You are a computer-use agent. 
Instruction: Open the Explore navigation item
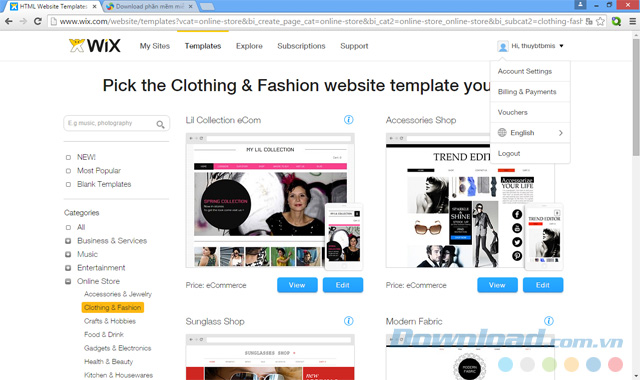249,46
